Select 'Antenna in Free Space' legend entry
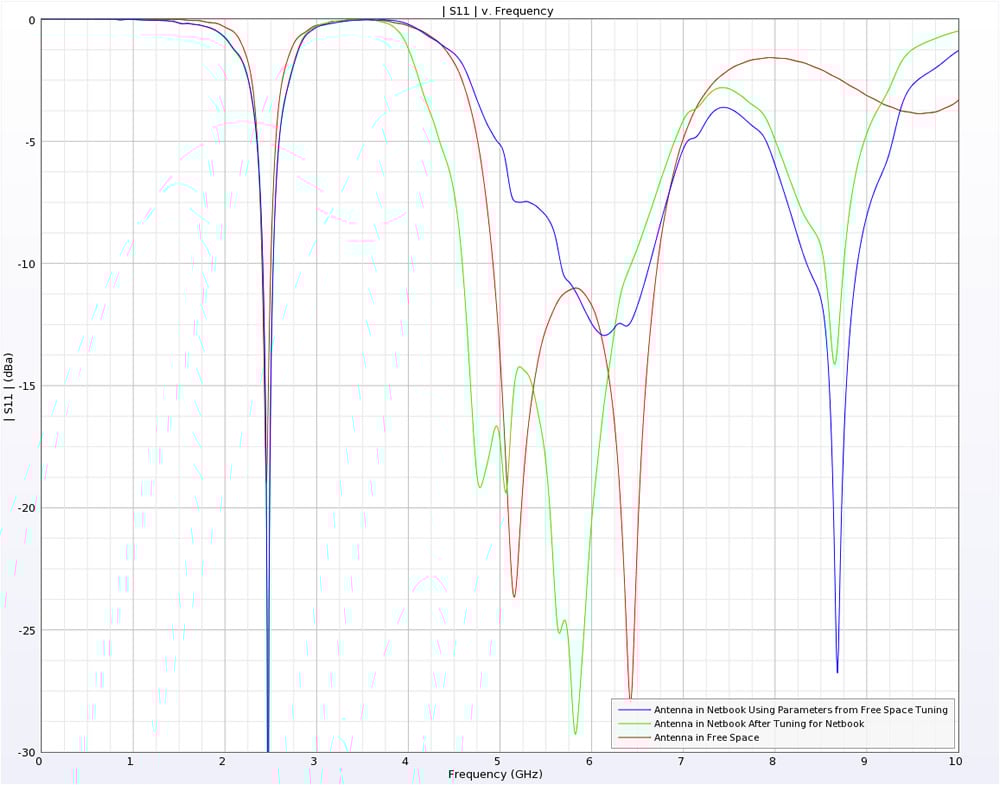Viewport: 1000px width, 785px height. pos(706,738)
